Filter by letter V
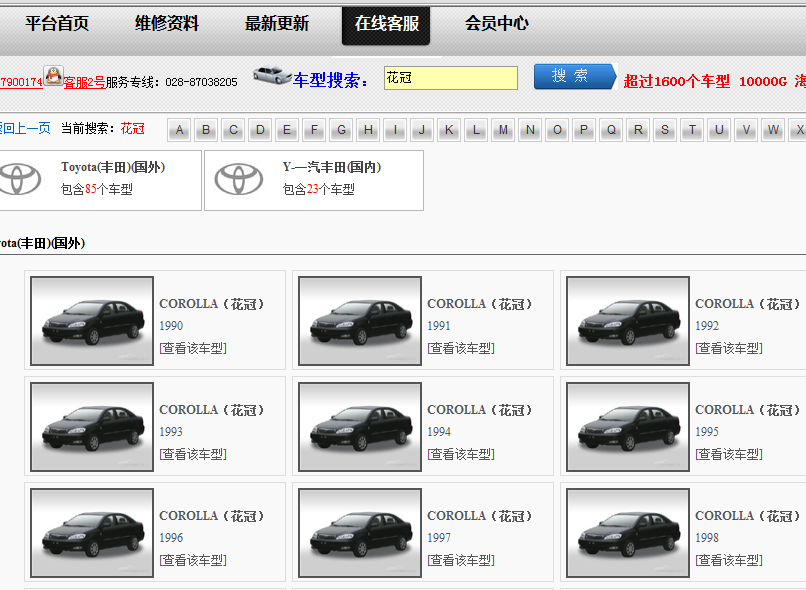This screenshot has height=590, width=806. tap(746, 130)
